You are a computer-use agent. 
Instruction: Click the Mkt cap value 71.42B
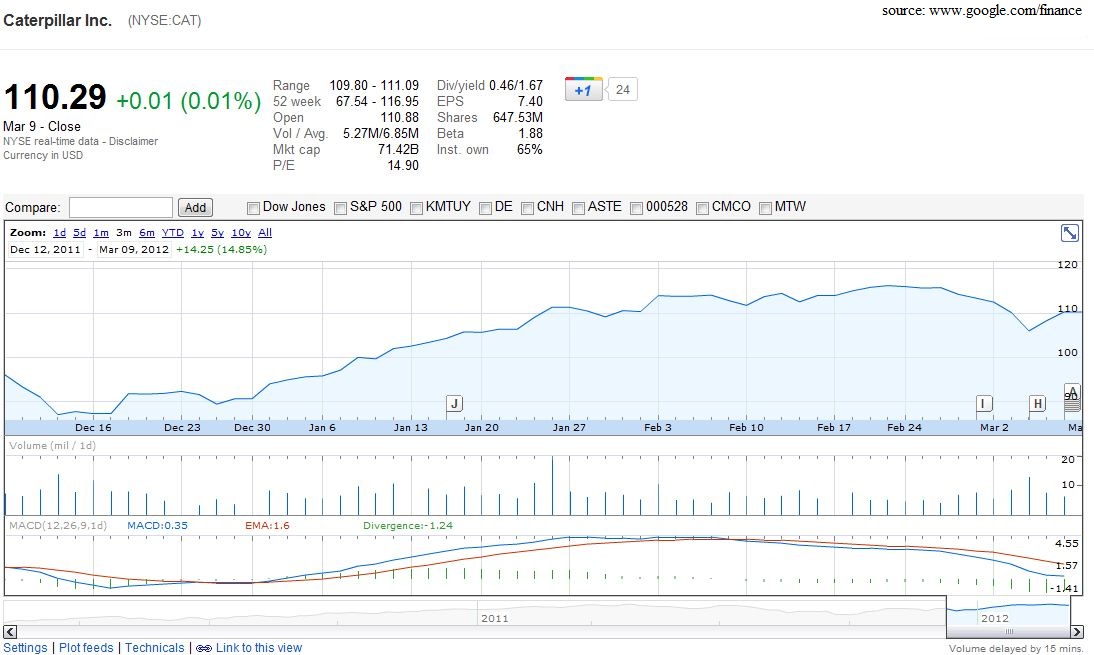pos(398,149)
